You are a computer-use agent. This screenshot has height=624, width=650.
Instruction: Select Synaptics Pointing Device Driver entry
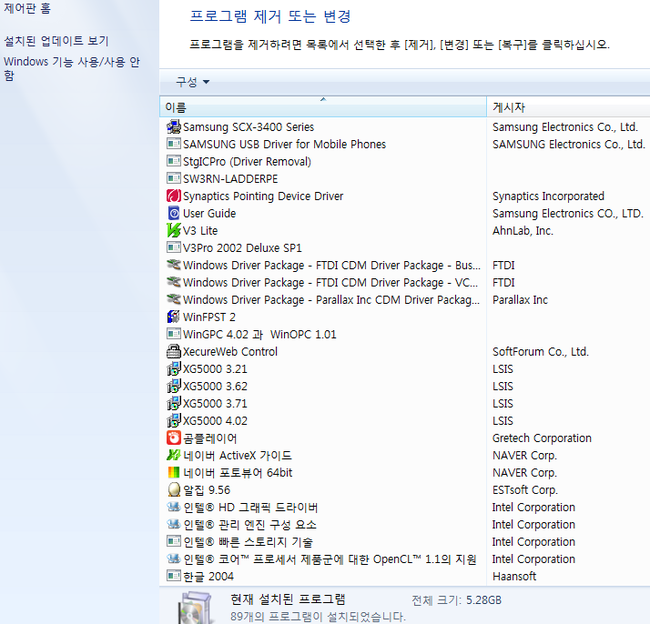tap(263, 196)
